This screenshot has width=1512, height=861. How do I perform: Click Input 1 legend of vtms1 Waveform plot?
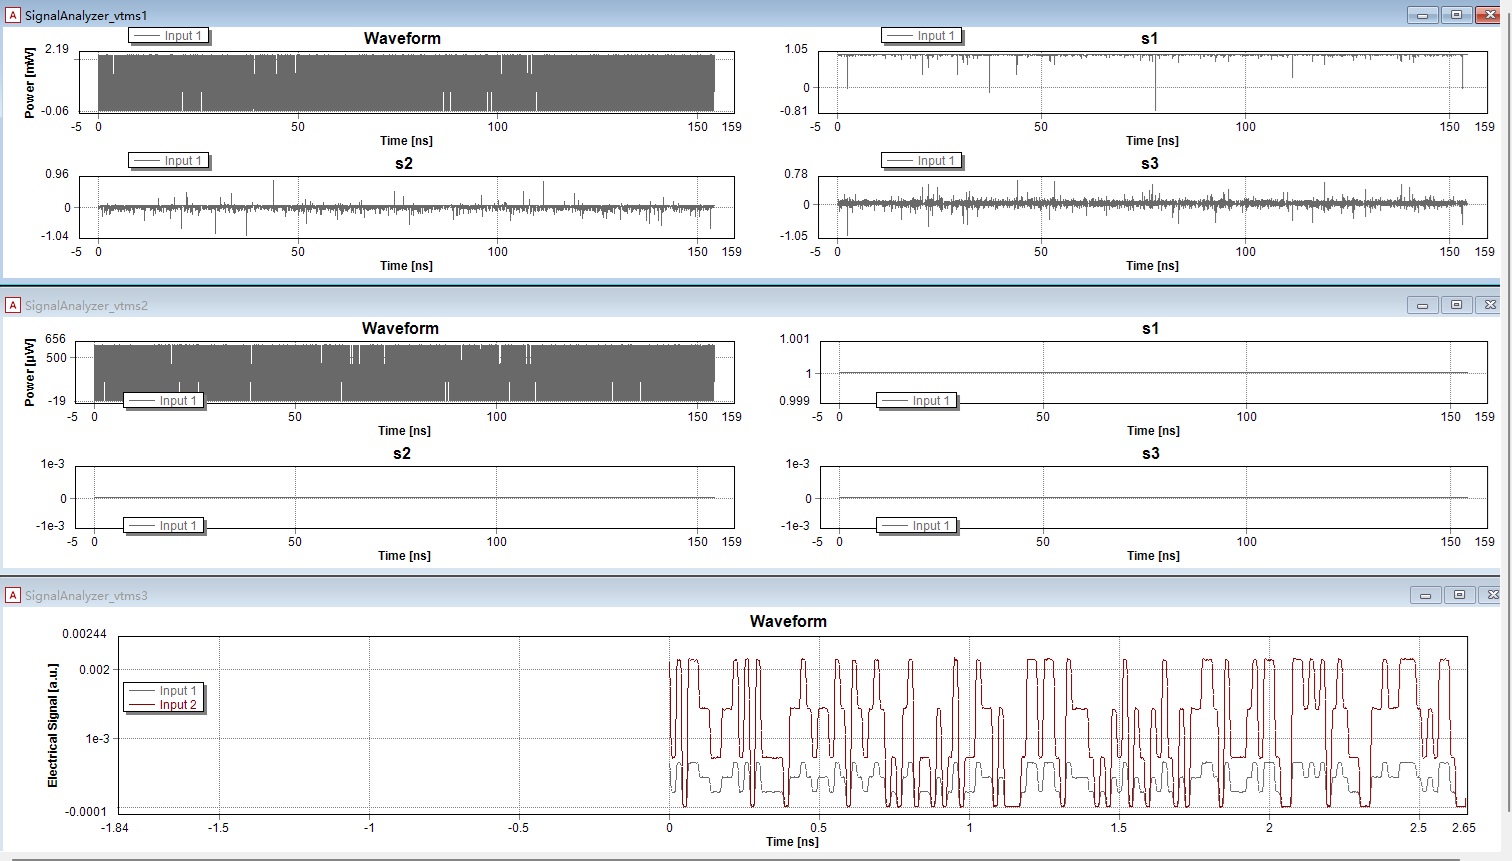coord(168,36)
